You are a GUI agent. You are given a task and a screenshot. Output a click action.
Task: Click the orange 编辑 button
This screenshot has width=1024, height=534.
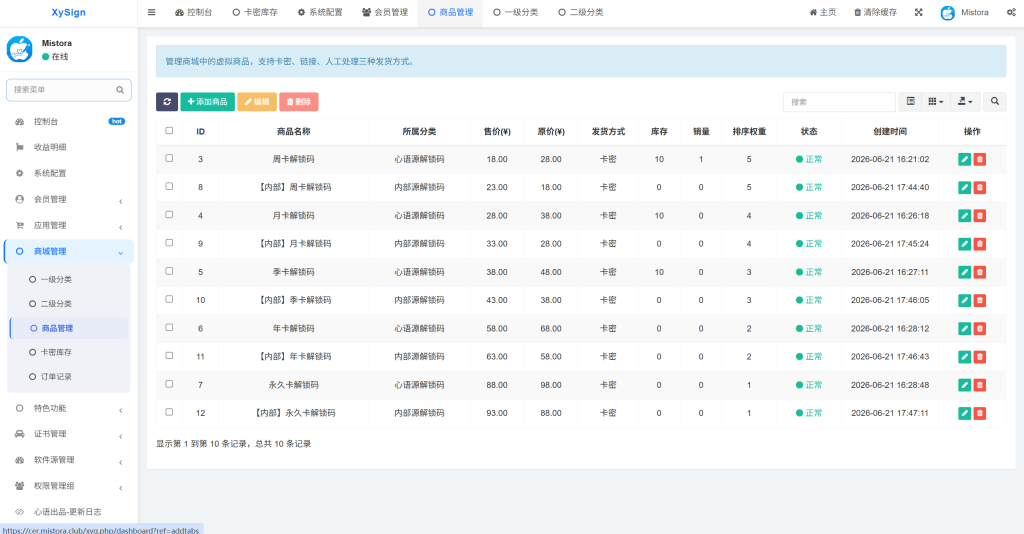click(257, 102)
